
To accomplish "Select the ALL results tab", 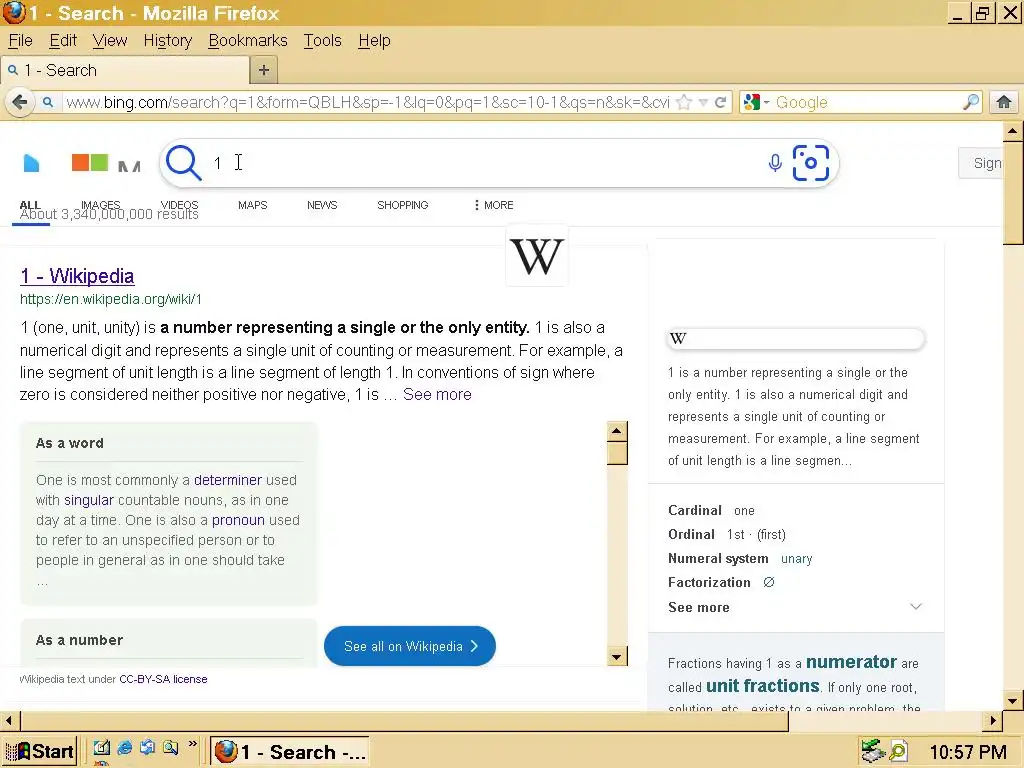I will pyautogui.click(x=30, y=205).
